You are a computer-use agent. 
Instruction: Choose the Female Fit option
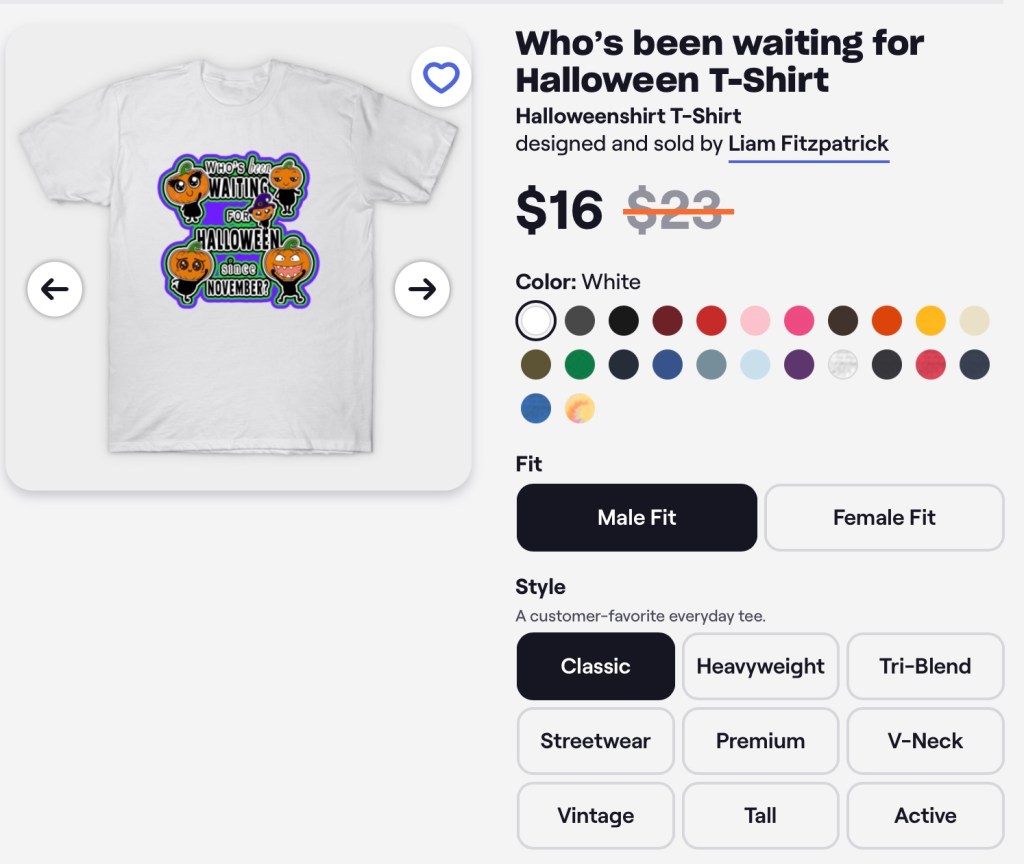click(884, 517)
